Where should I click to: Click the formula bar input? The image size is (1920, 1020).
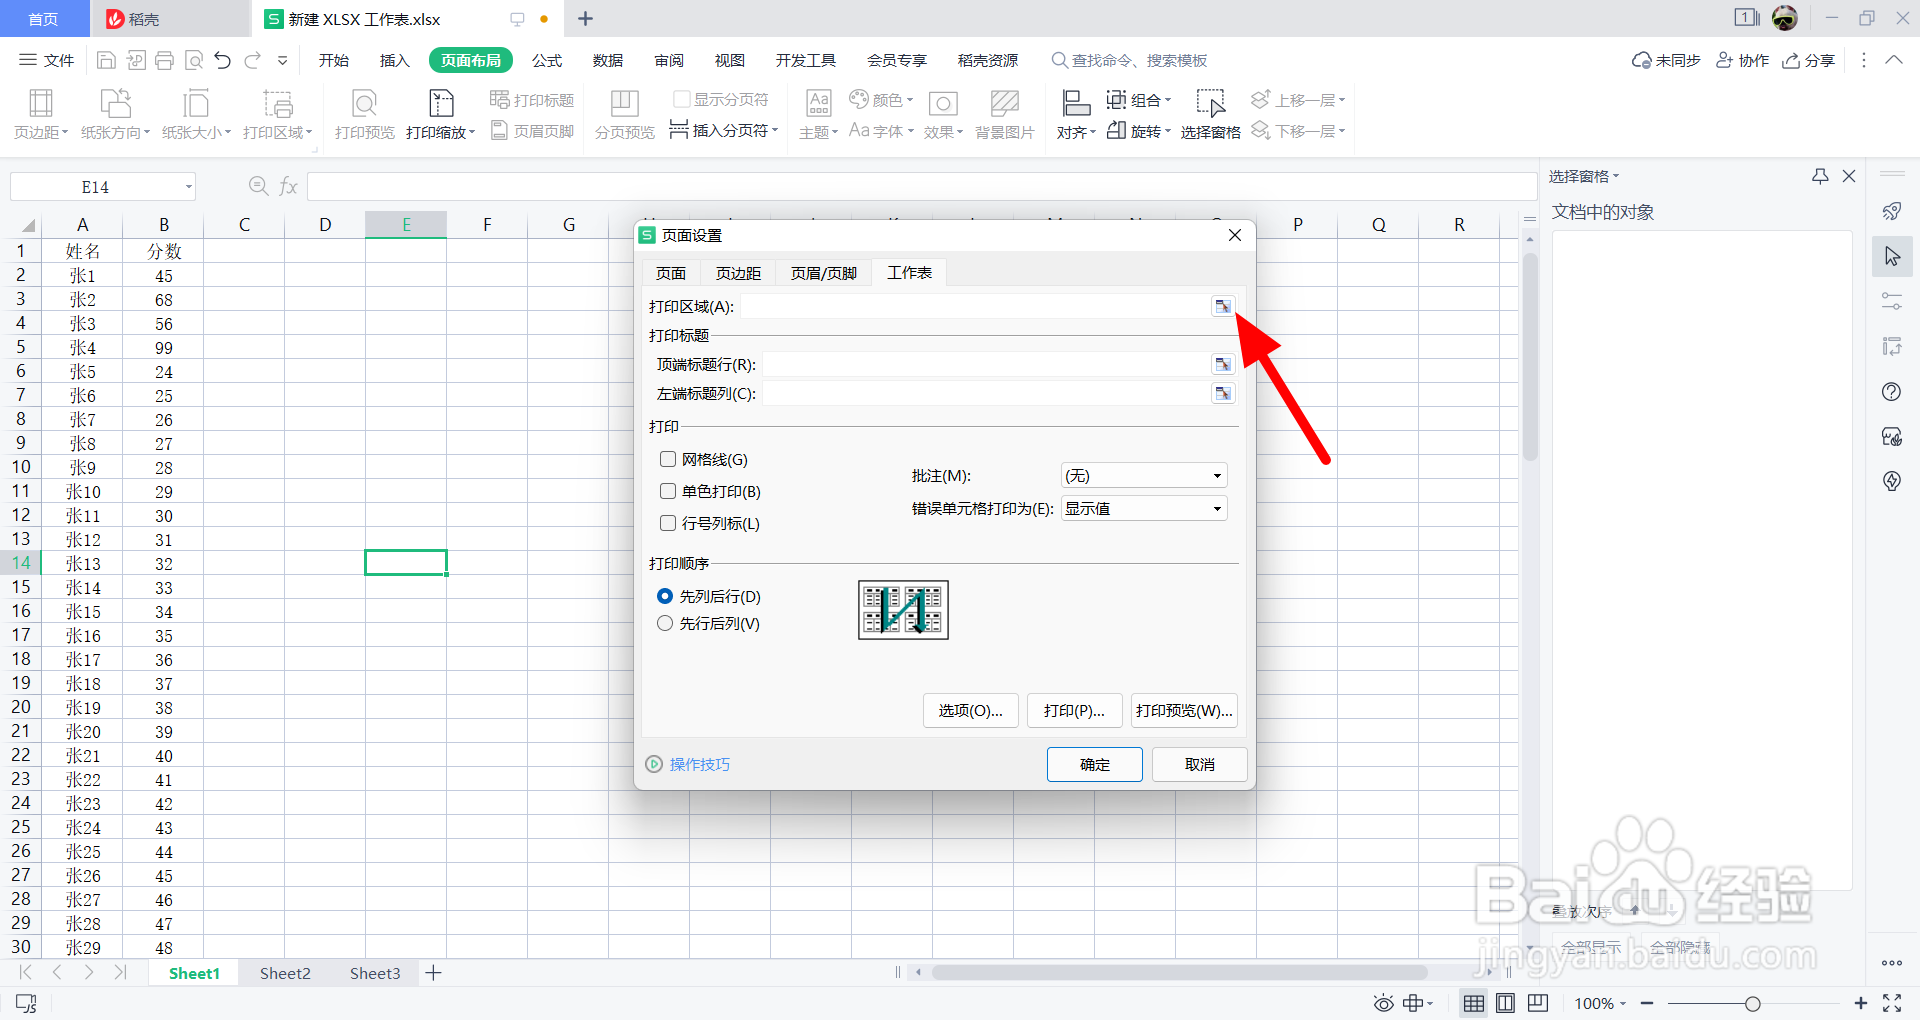(x=921, y=186)
